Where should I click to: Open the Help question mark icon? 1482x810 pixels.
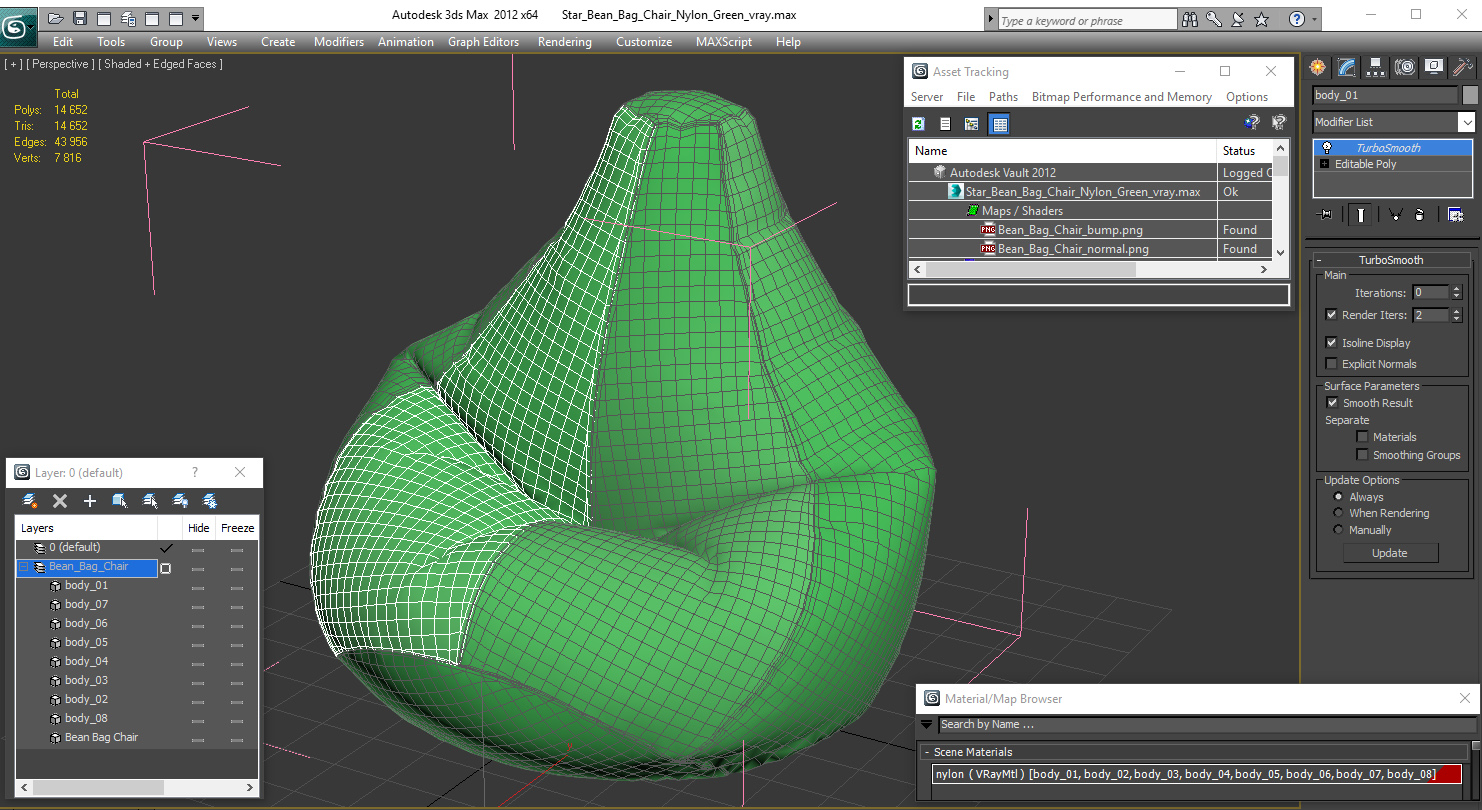[x=1296, y=19]
